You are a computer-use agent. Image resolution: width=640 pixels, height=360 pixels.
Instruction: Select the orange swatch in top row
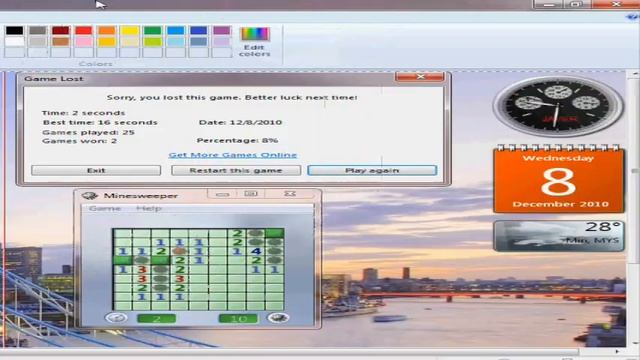pyautogui.click(x=107, y=31)
